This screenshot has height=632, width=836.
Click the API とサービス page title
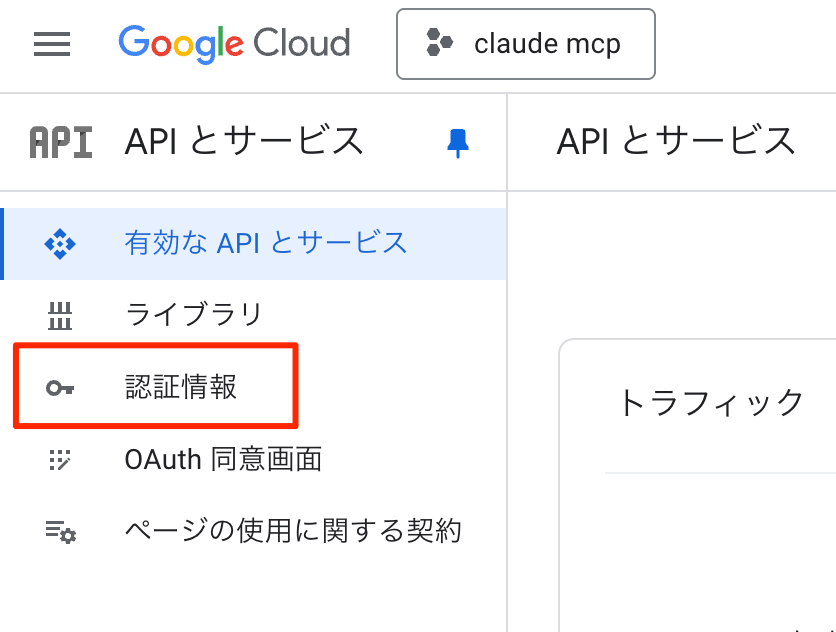coord(676,143)
